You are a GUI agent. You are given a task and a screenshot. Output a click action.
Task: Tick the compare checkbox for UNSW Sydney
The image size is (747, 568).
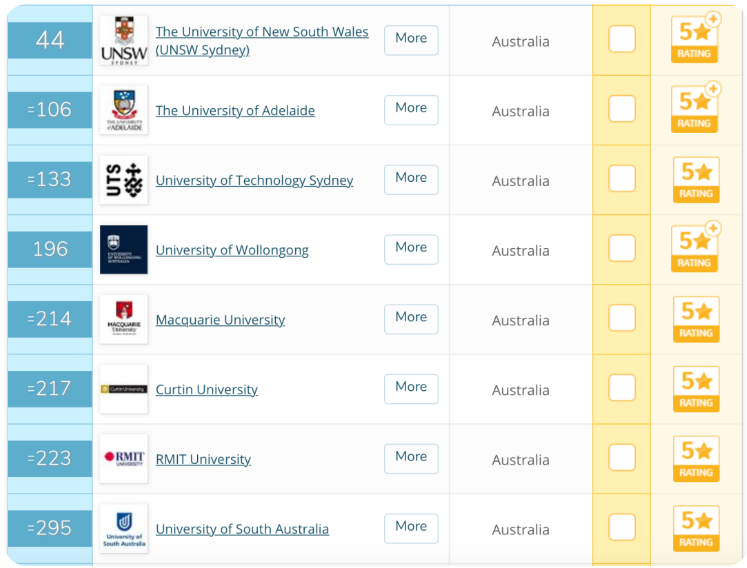pyautogui.click(x=622, y=39)
